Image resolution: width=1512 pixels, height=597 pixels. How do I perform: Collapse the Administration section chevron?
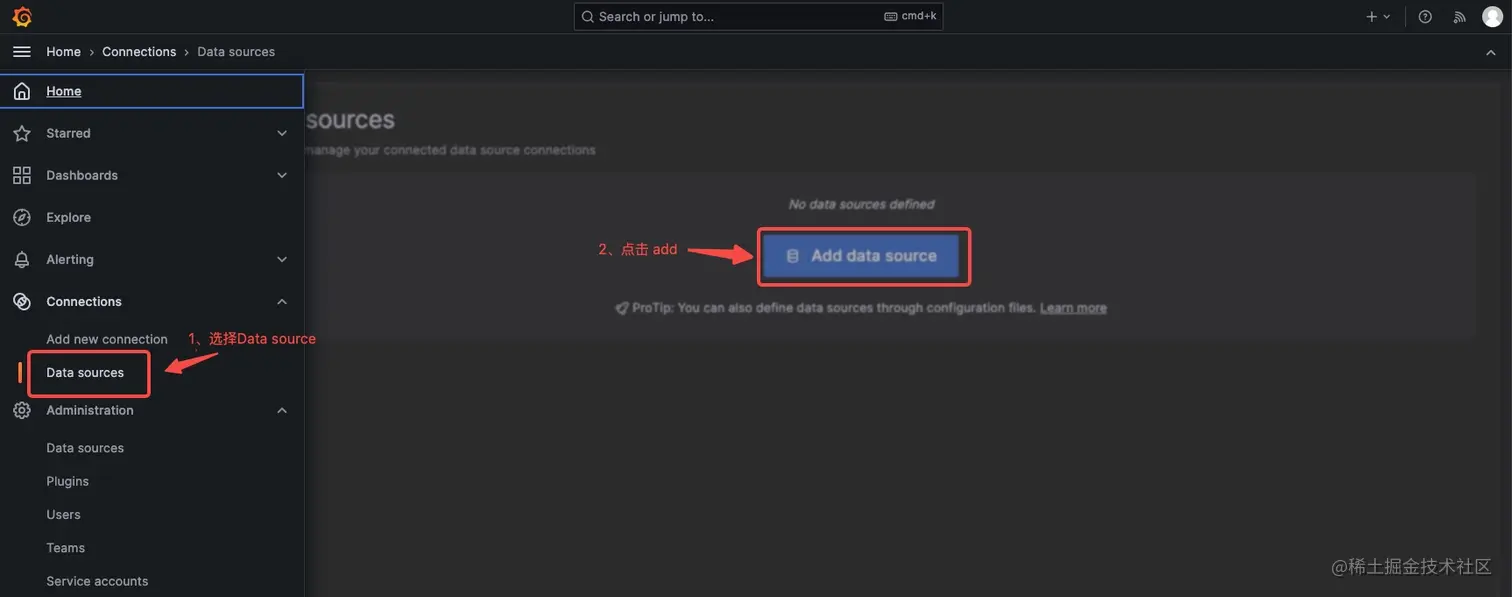click(x=282, y=410)
